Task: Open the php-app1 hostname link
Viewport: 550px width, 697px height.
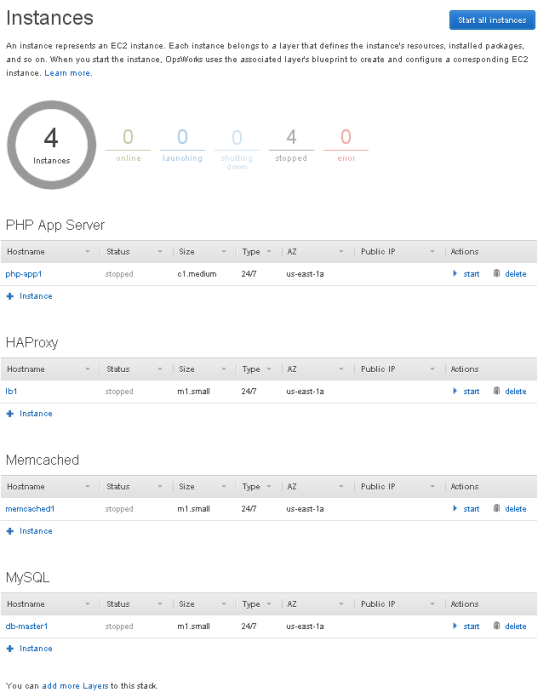Action: (24, 274)
